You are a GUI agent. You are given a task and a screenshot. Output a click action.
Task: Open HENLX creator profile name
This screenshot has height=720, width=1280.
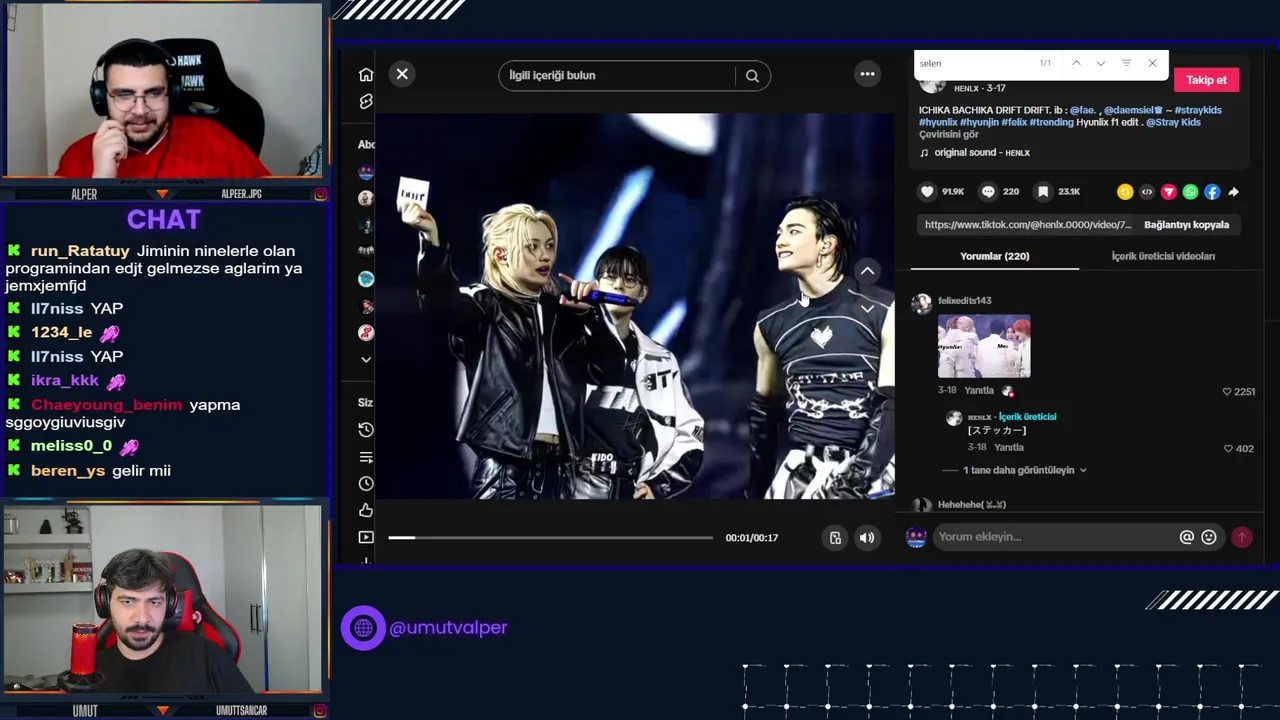965,89
